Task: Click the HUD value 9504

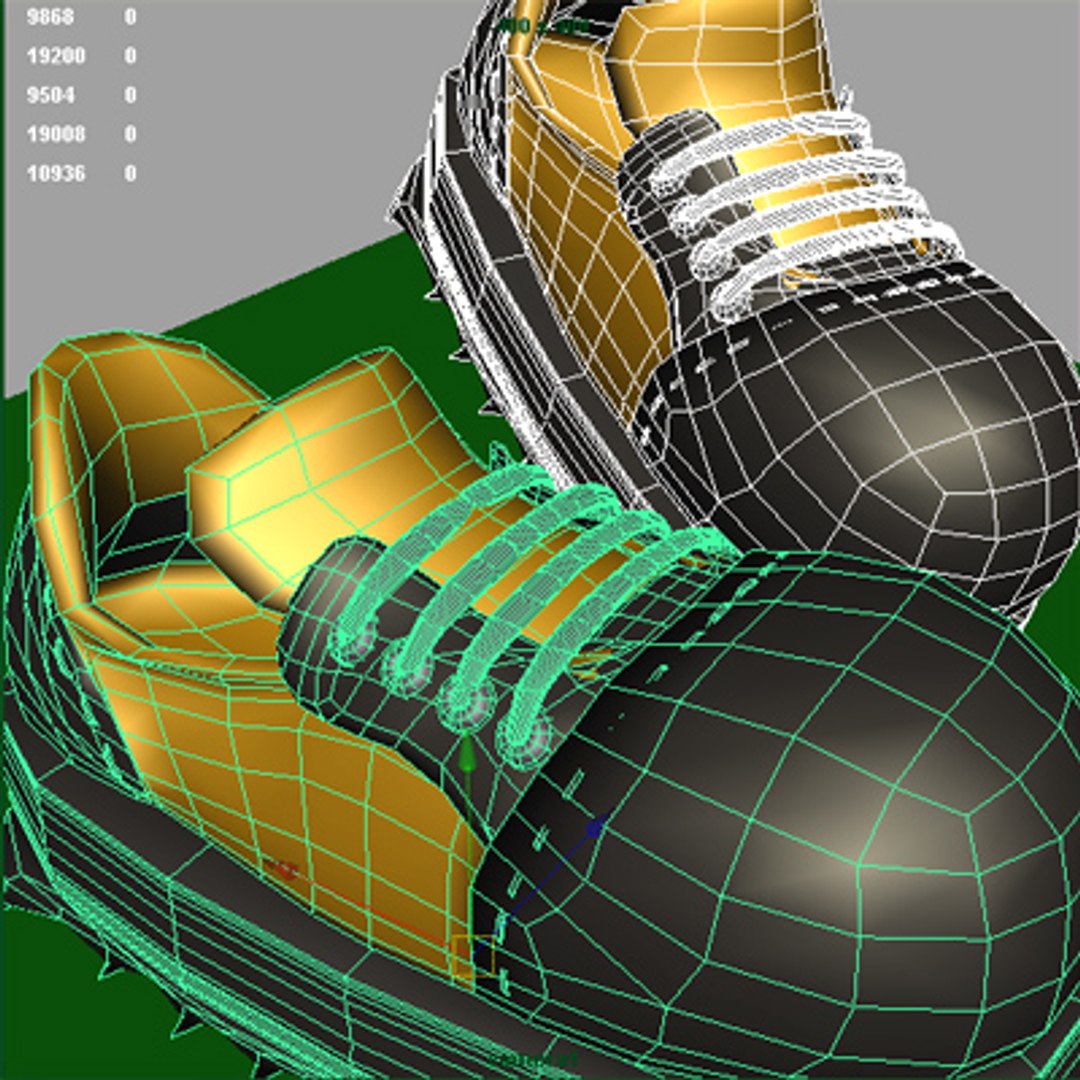Action: 50,95
